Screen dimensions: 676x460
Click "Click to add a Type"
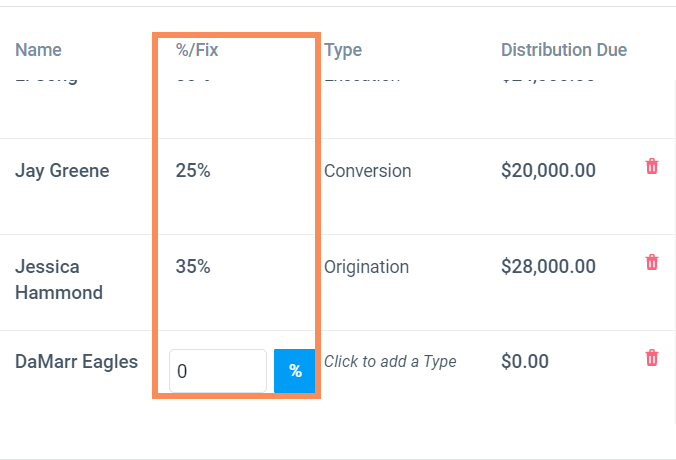(390, 362)
